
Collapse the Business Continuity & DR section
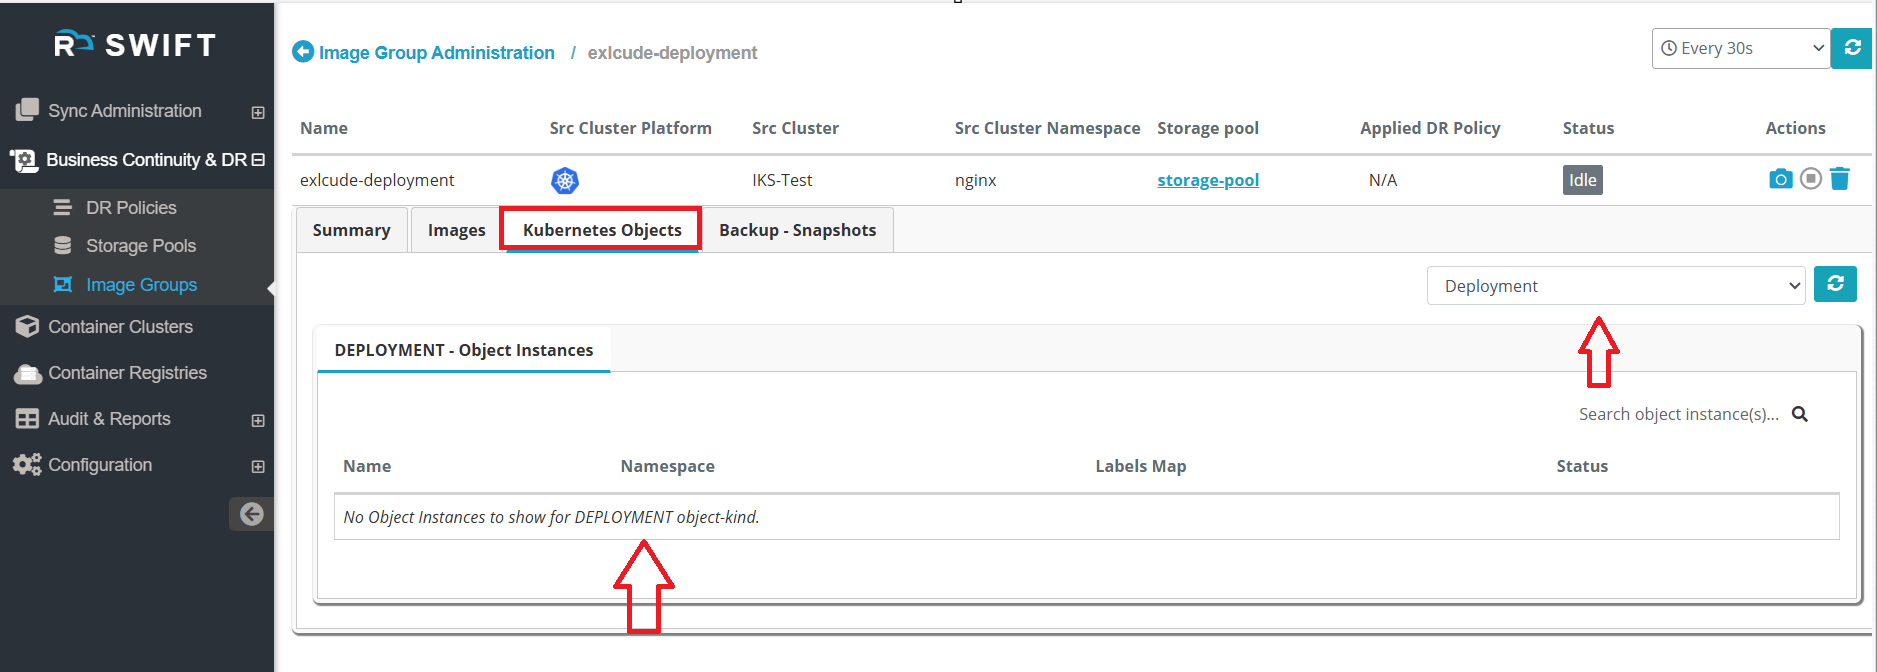(258, 160)
